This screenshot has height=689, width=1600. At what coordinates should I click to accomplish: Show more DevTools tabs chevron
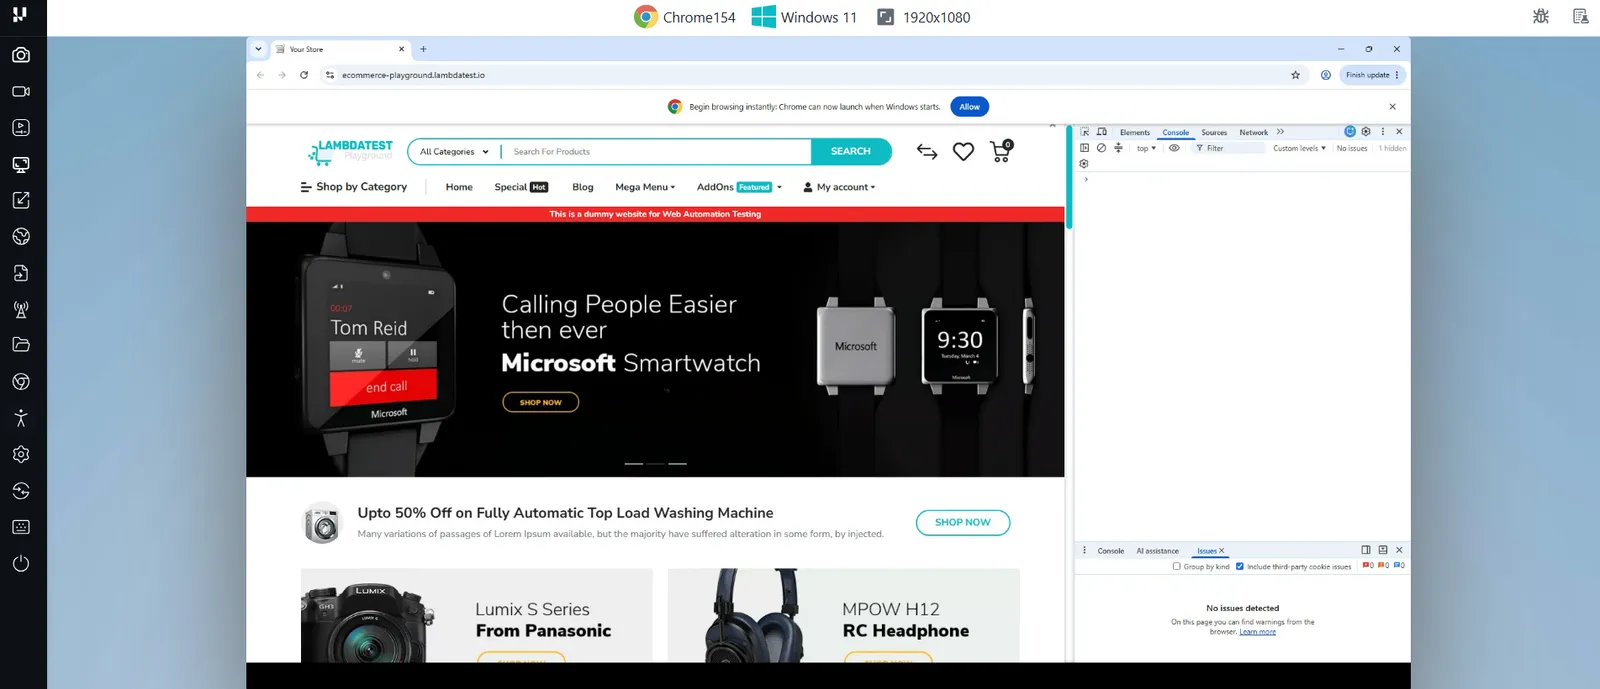[1280, 132]
